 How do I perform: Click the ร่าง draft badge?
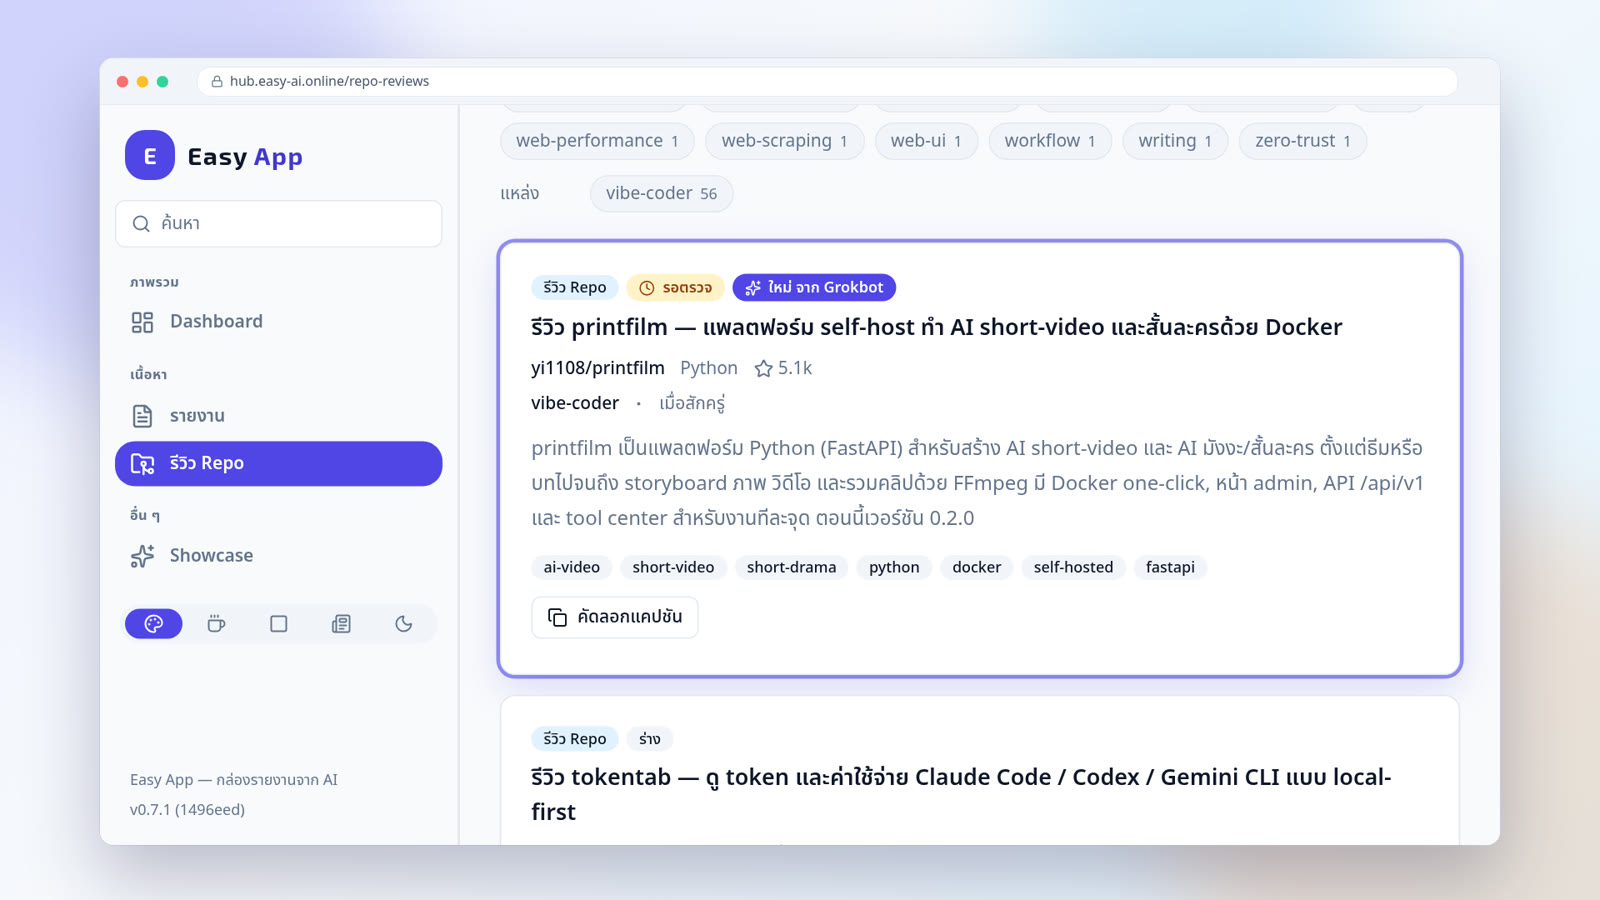pyautogui.click(x=650, y=739)
